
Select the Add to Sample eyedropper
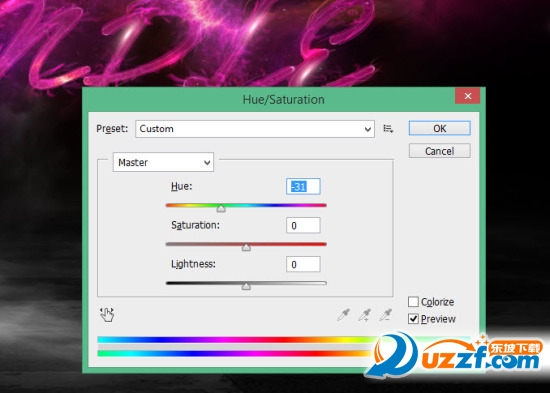tap(364, 315)
